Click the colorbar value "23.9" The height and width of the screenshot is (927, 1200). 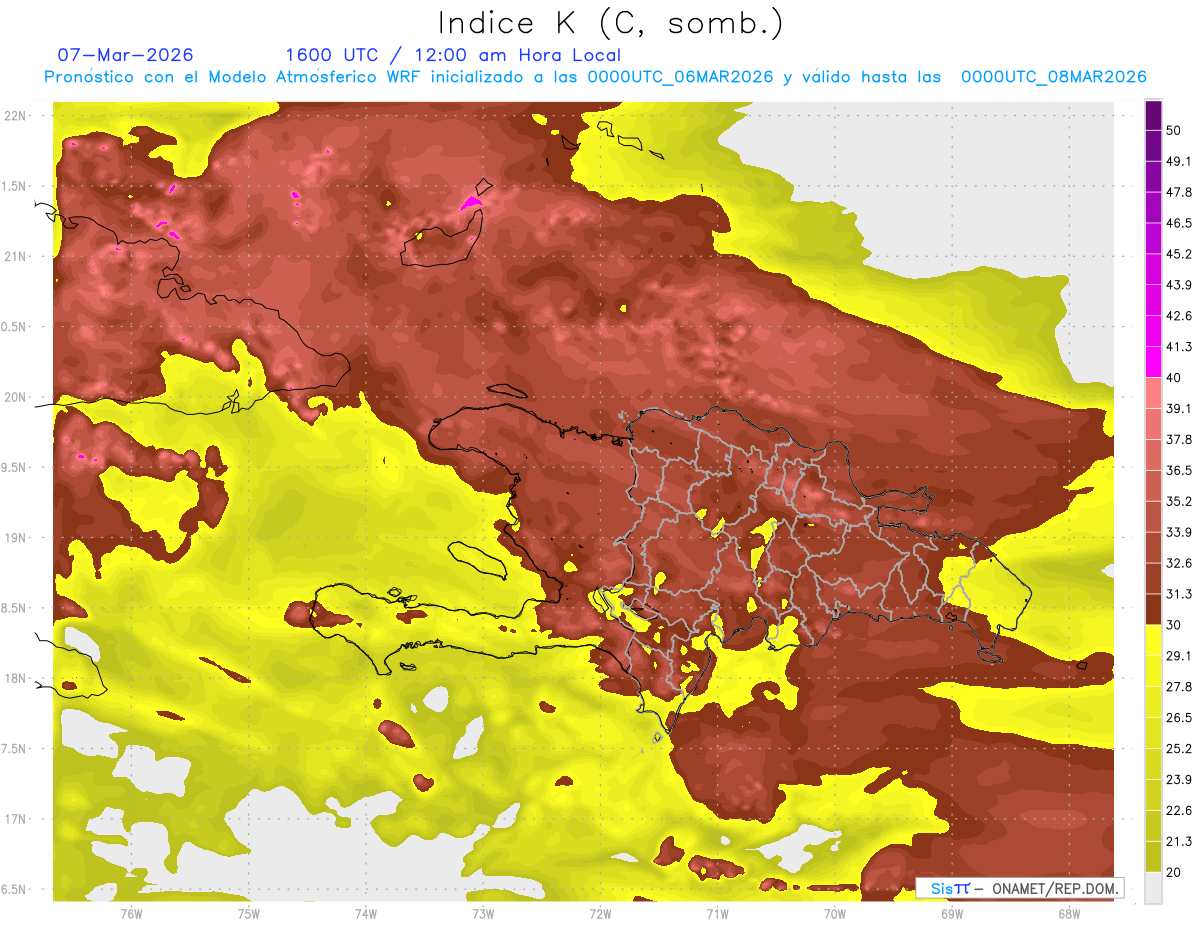pyautogui.click(x=1179, y=779)
